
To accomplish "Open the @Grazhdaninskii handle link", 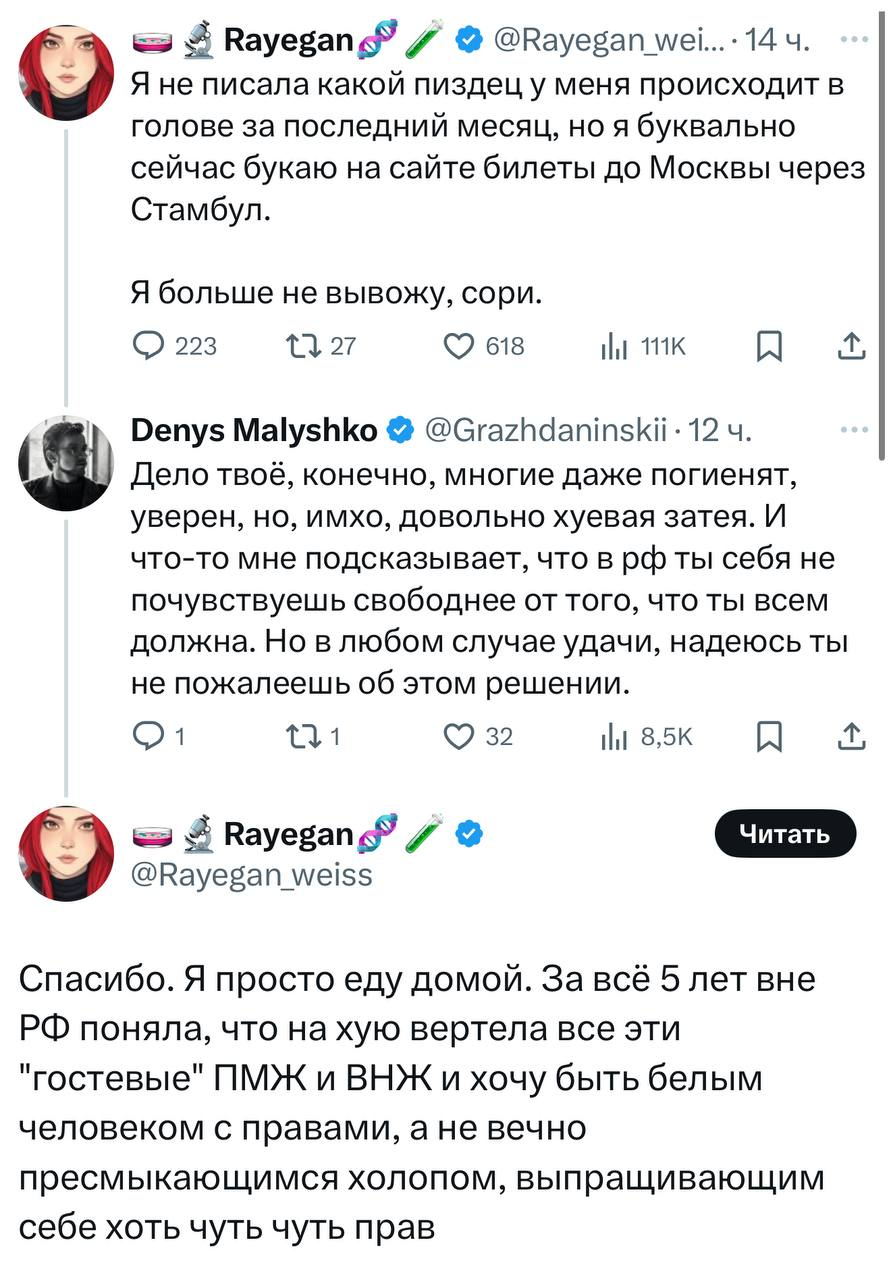I will [x=545, y=431].
